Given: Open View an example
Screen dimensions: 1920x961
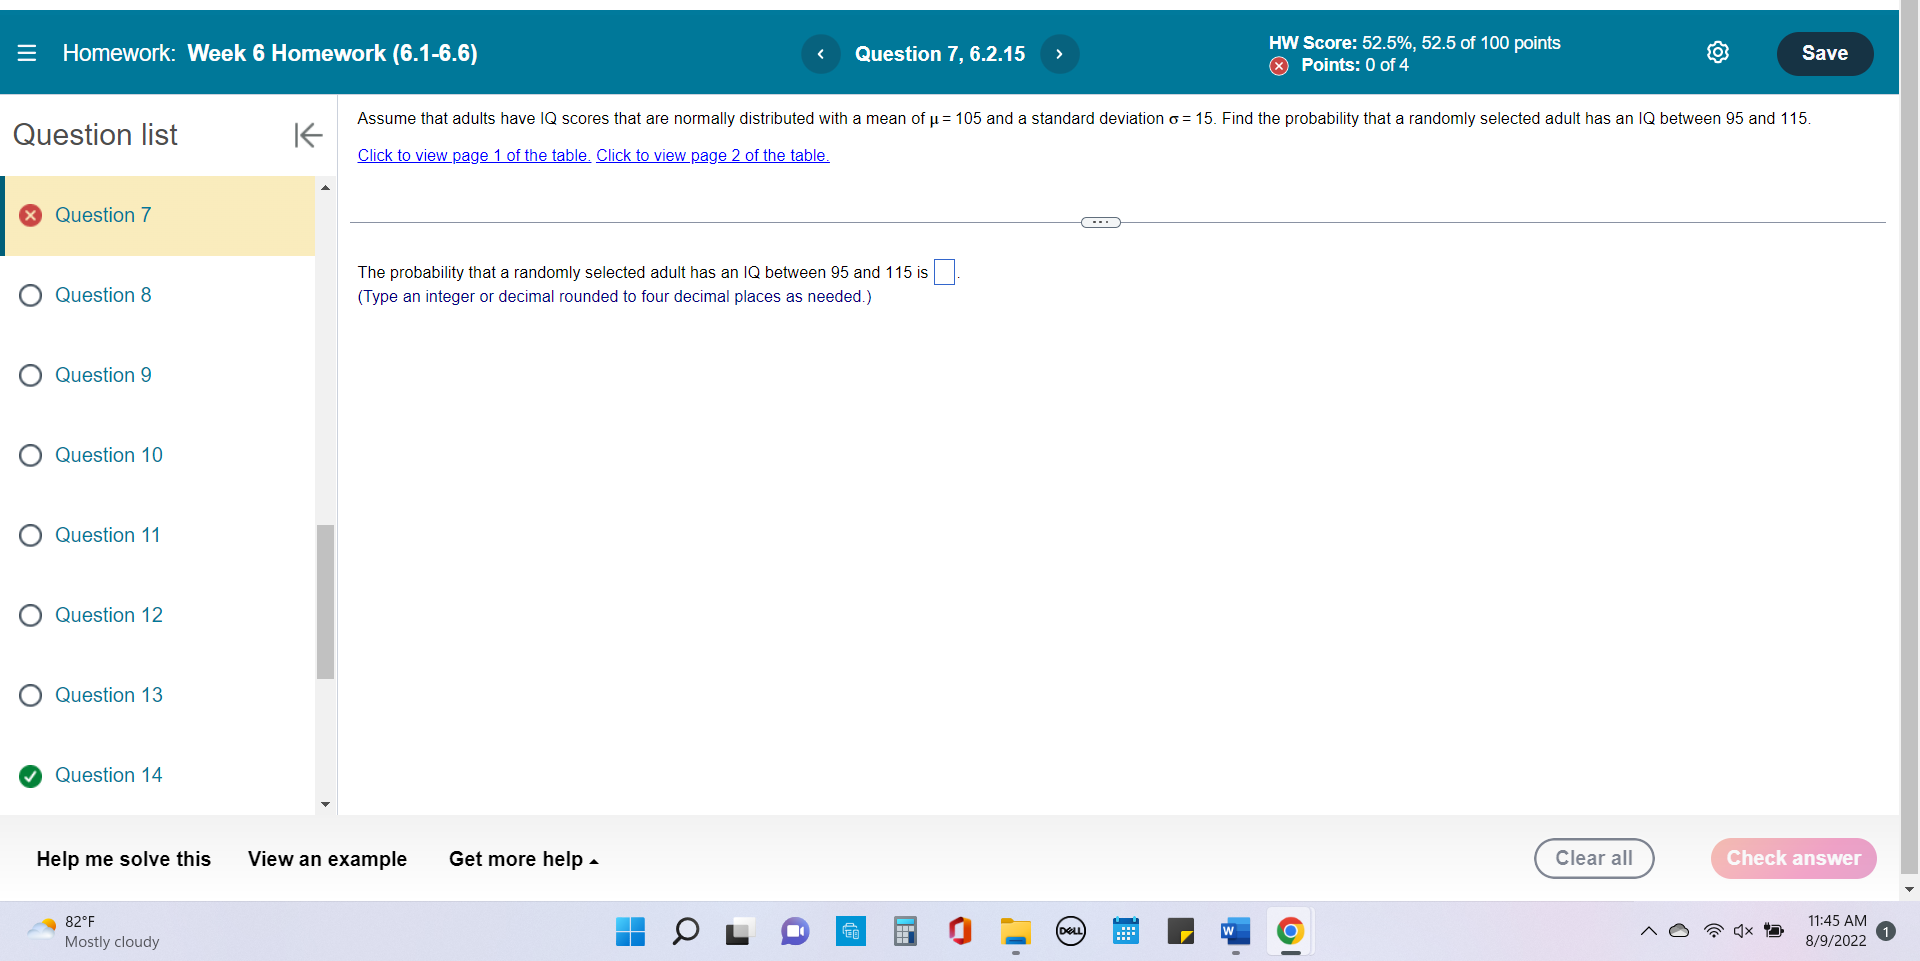Looking at the screenshot, I should coord(327,859).
